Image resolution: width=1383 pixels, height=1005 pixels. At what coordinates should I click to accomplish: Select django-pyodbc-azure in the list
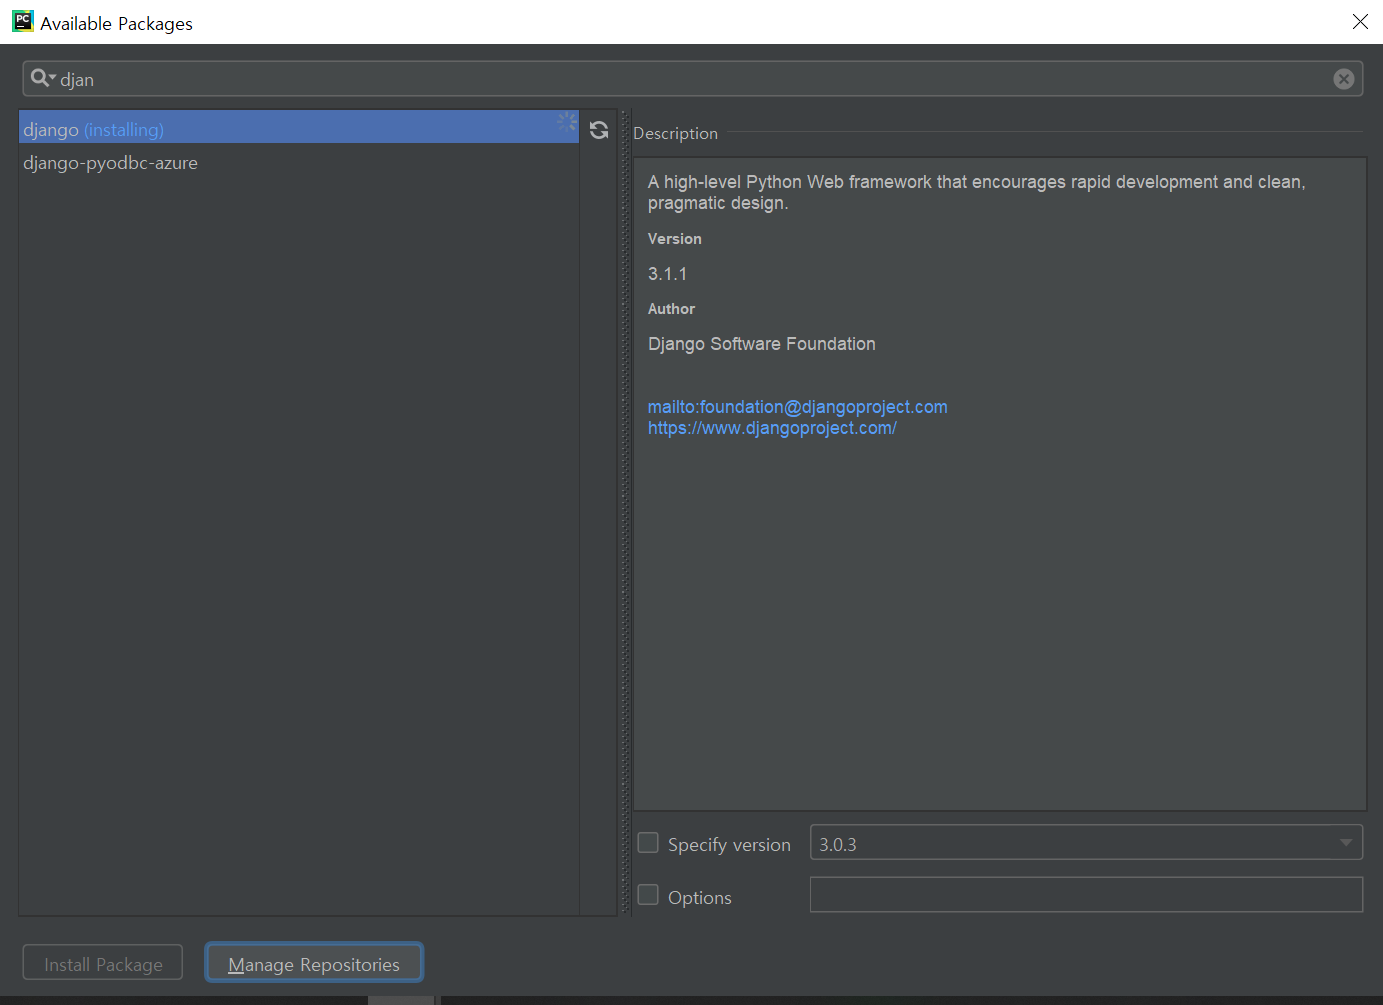[299, 162]
